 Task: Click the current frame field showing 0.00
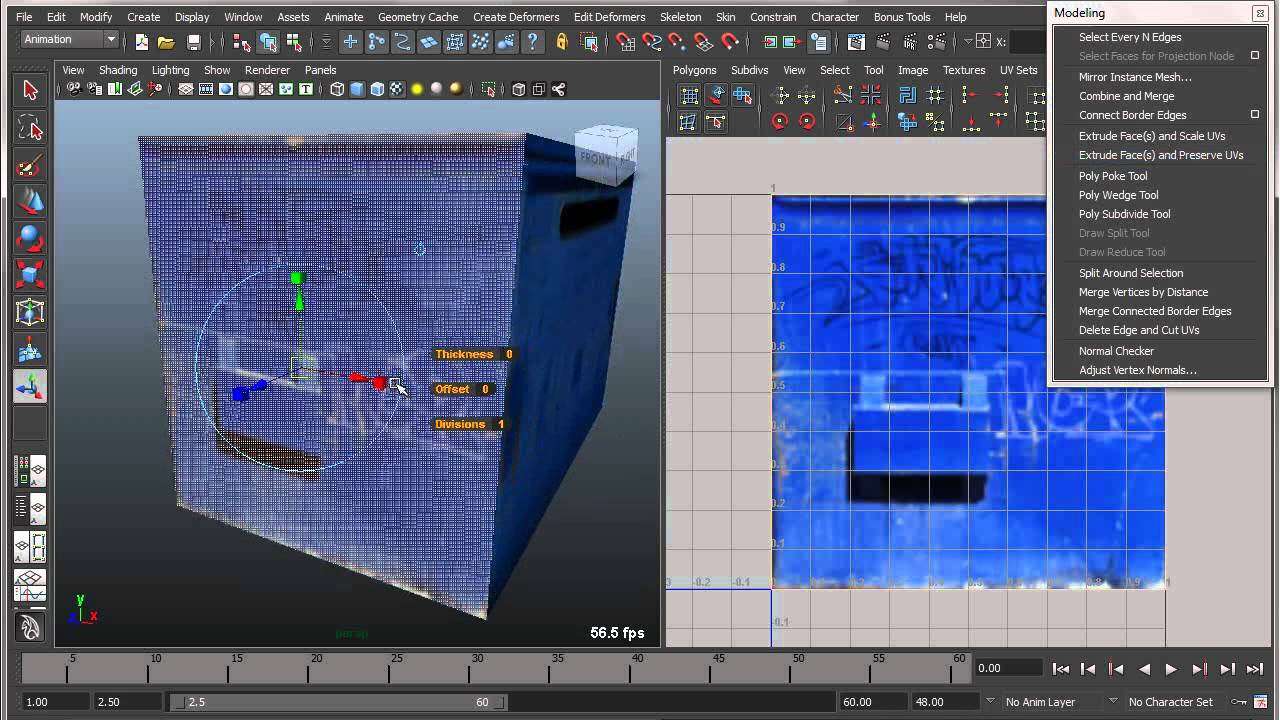click(1008, 668)
